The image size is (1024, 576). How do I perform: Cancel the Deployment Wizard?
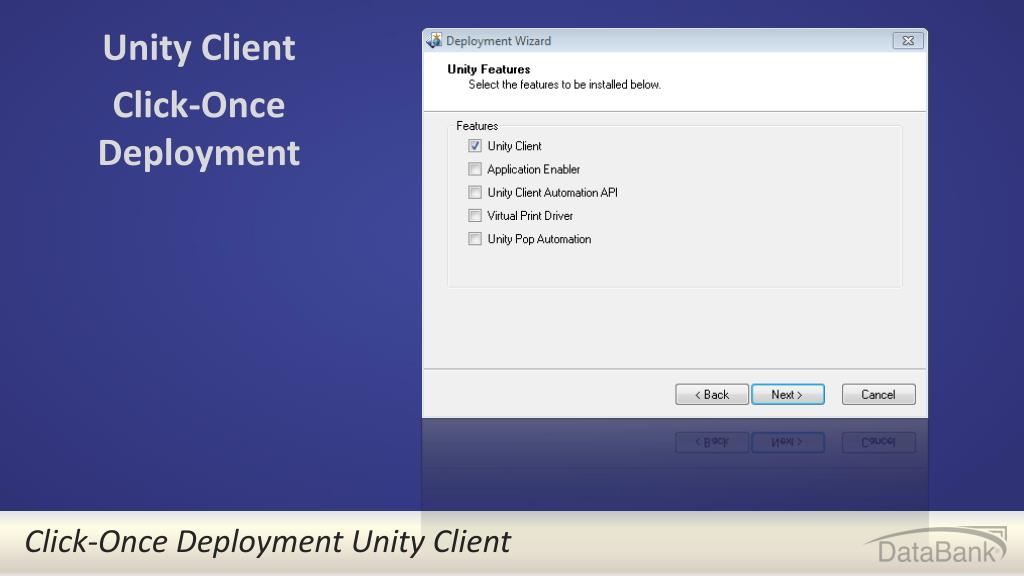tap(878, 394)
